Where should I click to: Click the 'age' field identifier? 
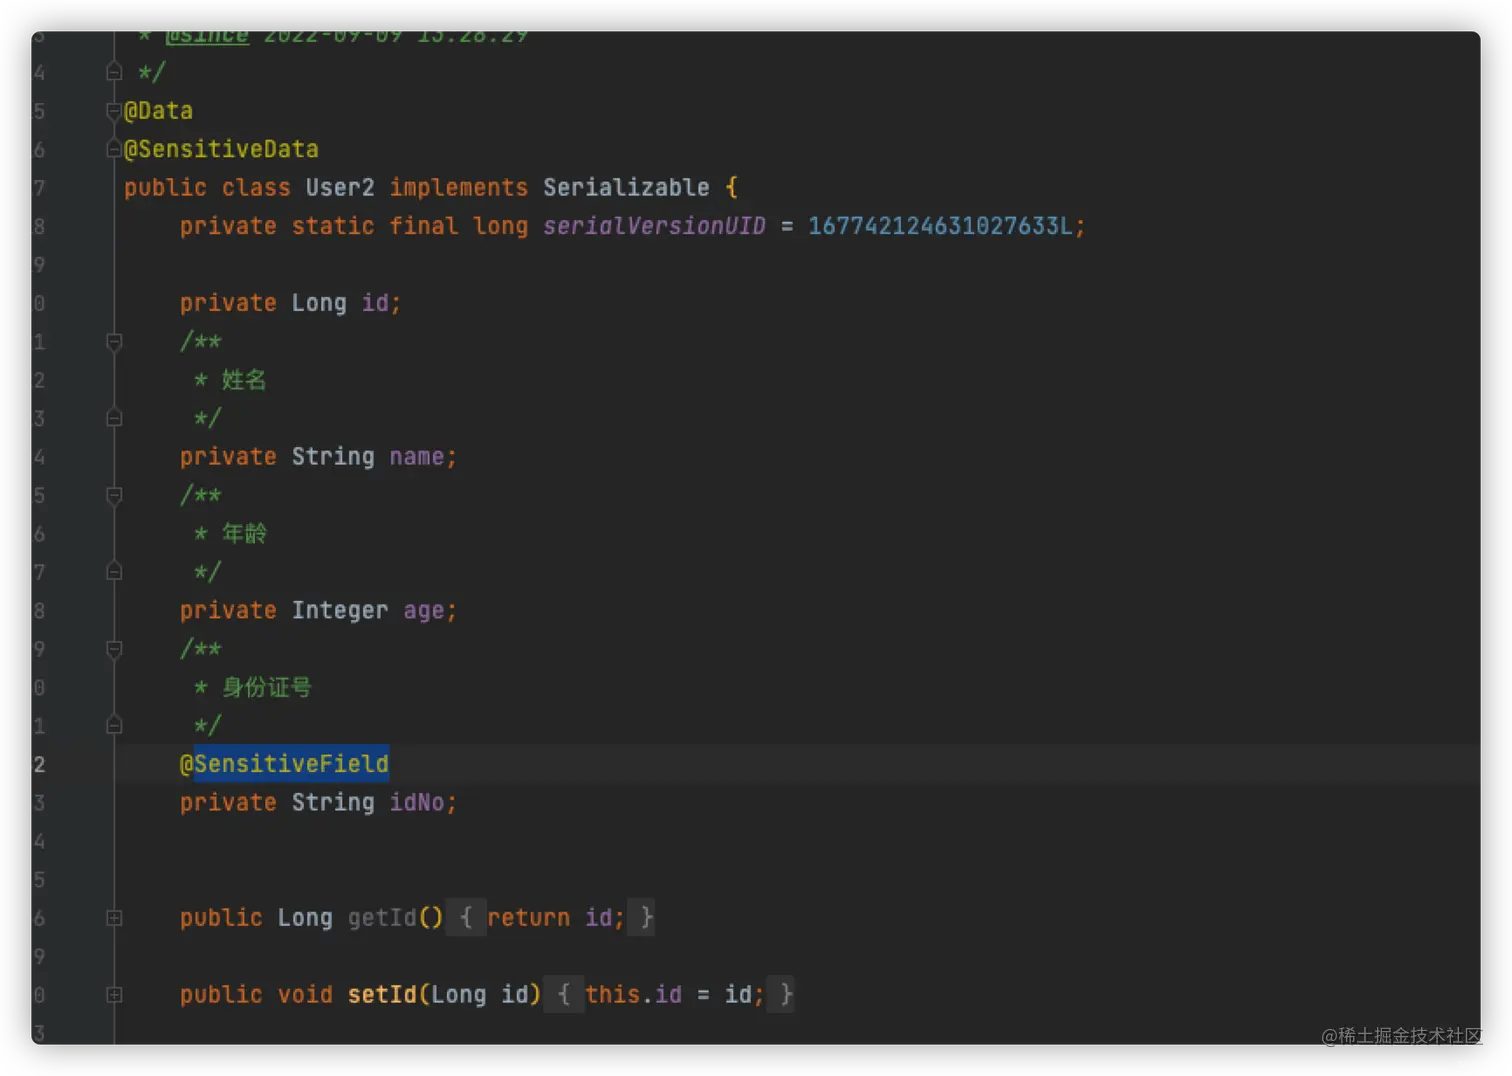[423, 611]
